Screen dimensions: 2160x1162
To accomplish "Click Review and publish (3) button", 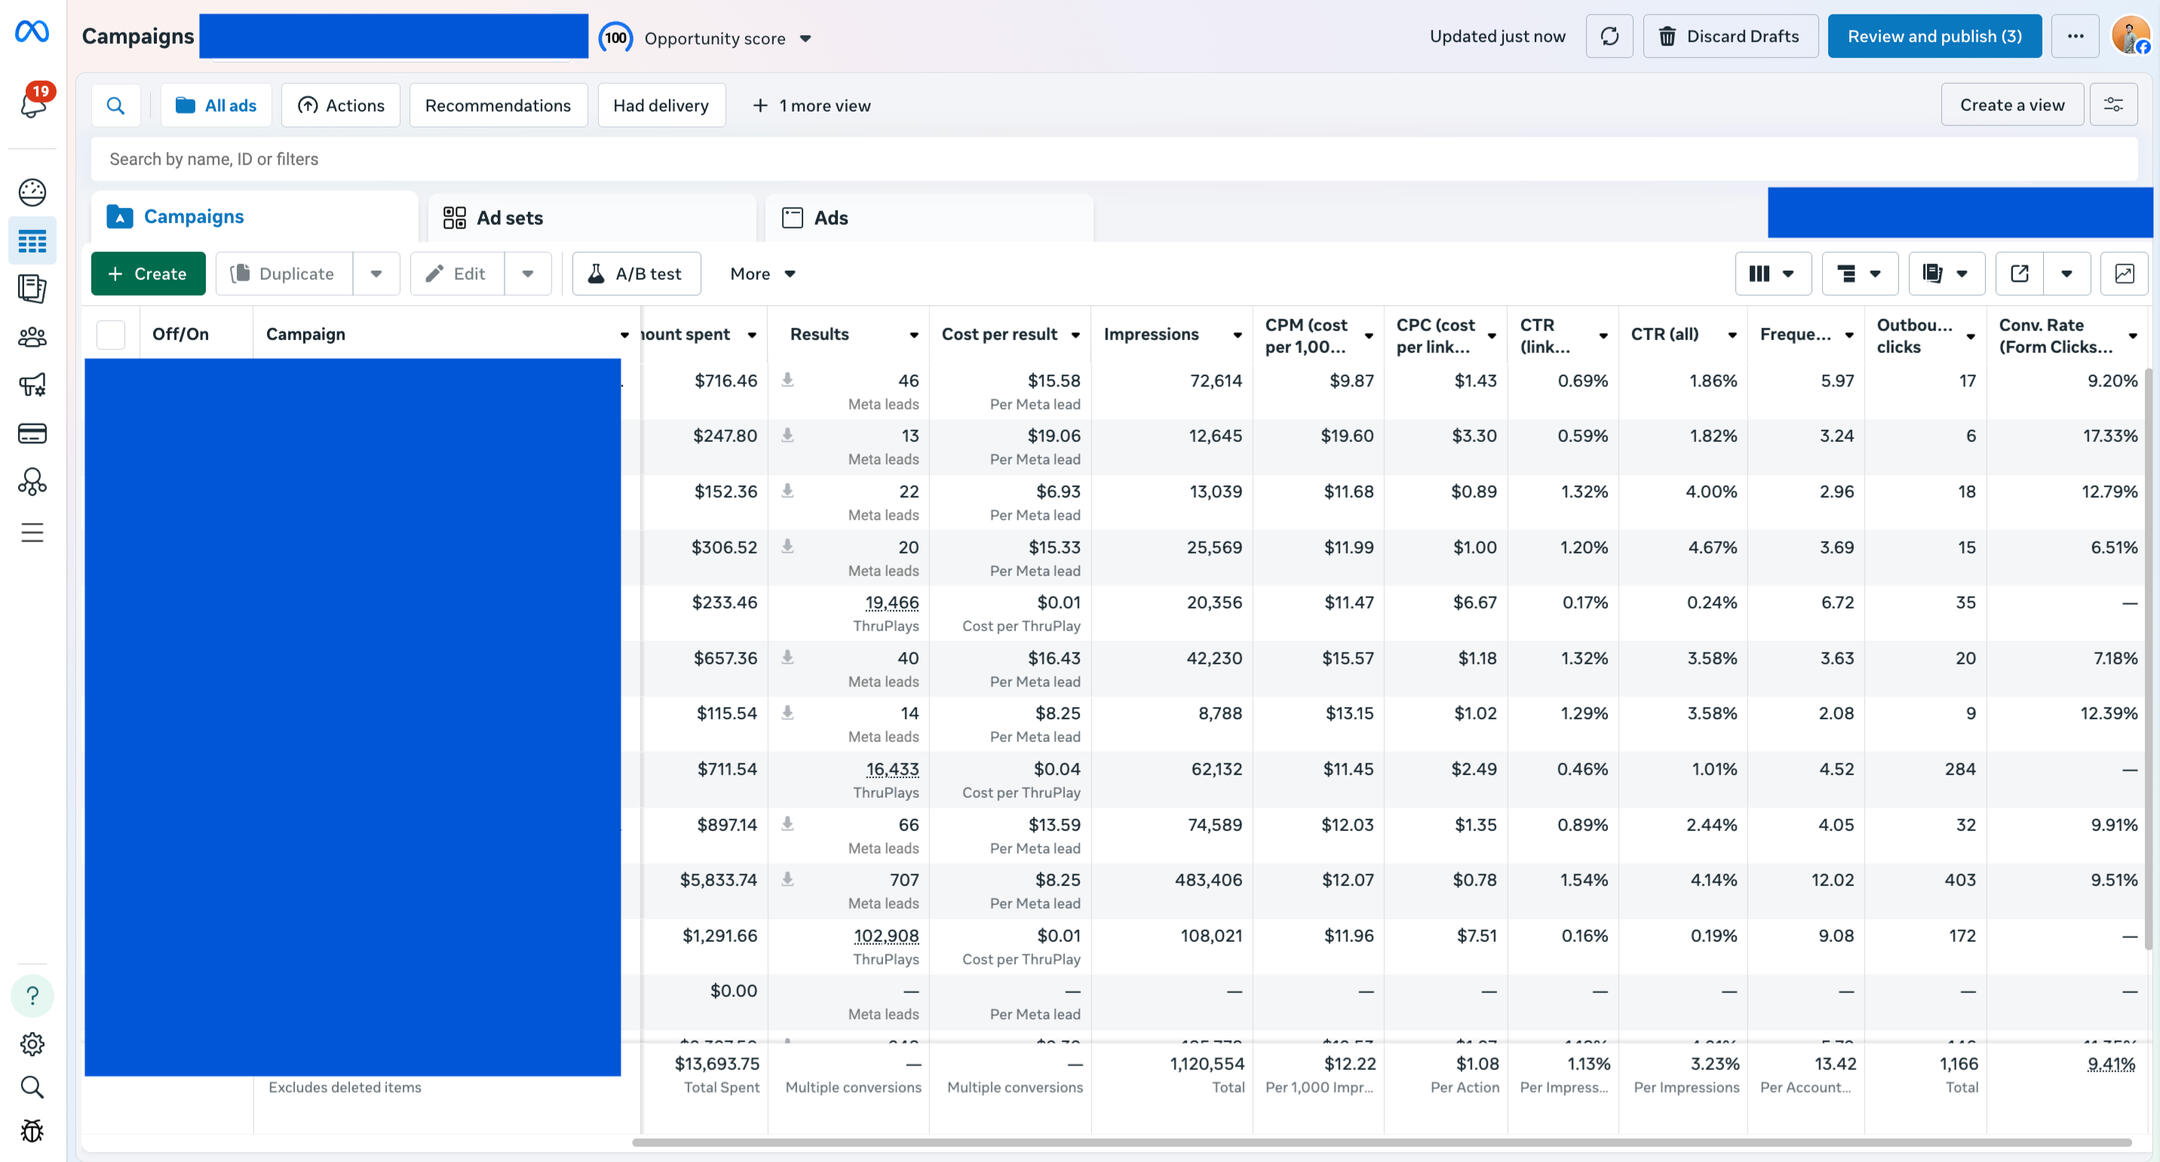I will point(1934,36).
